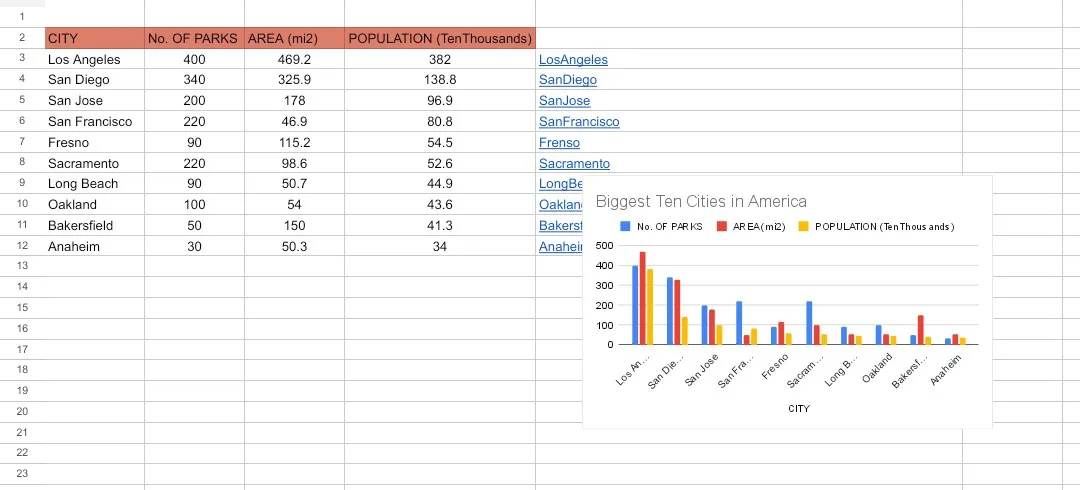1080x490 pixels.
Task: Open the Sacramento hyperlink in the table
Action: [574, 164]
